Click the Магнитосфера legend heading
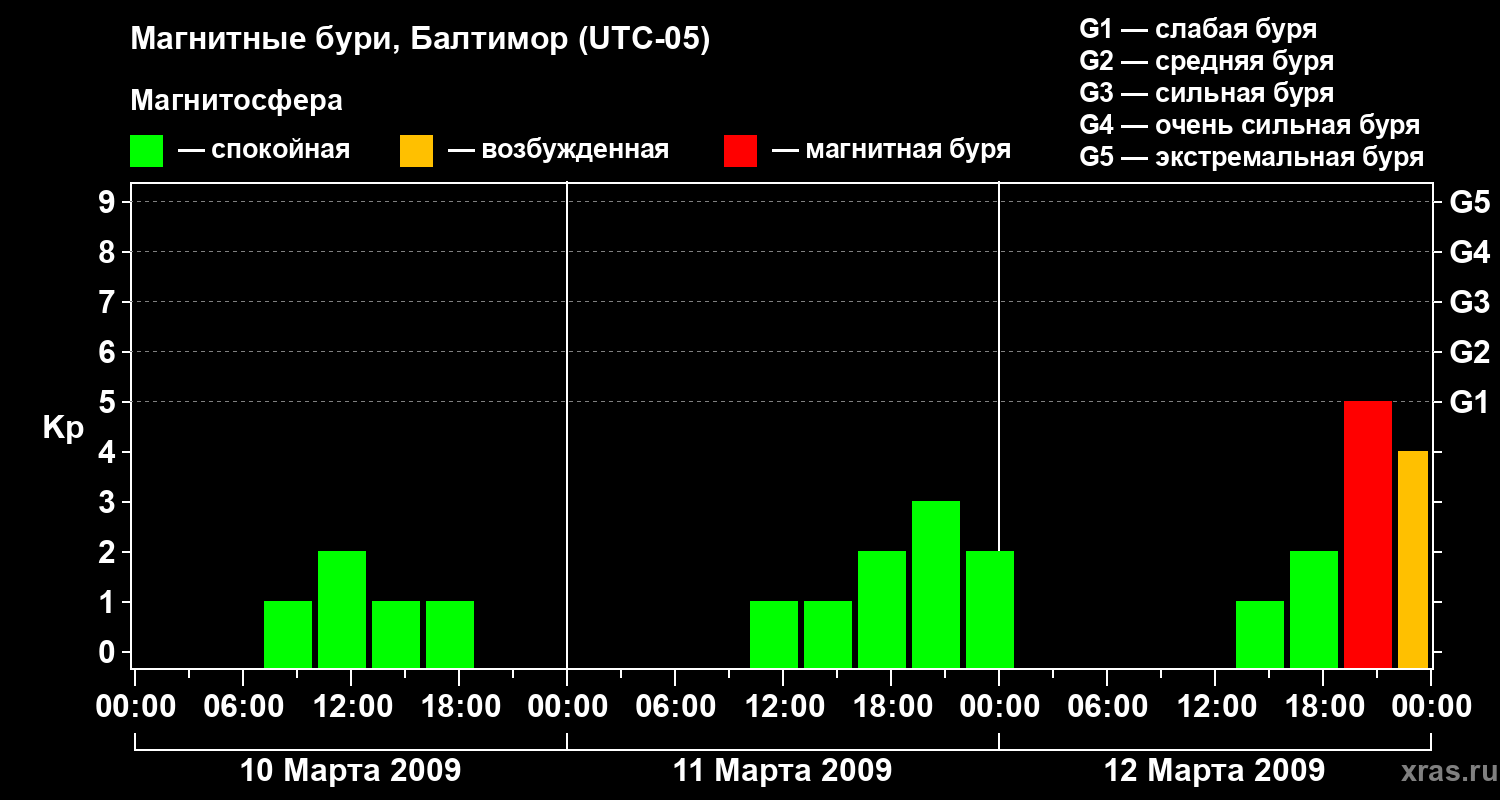This screenshot has width=1500, height=800. (236, 101)
